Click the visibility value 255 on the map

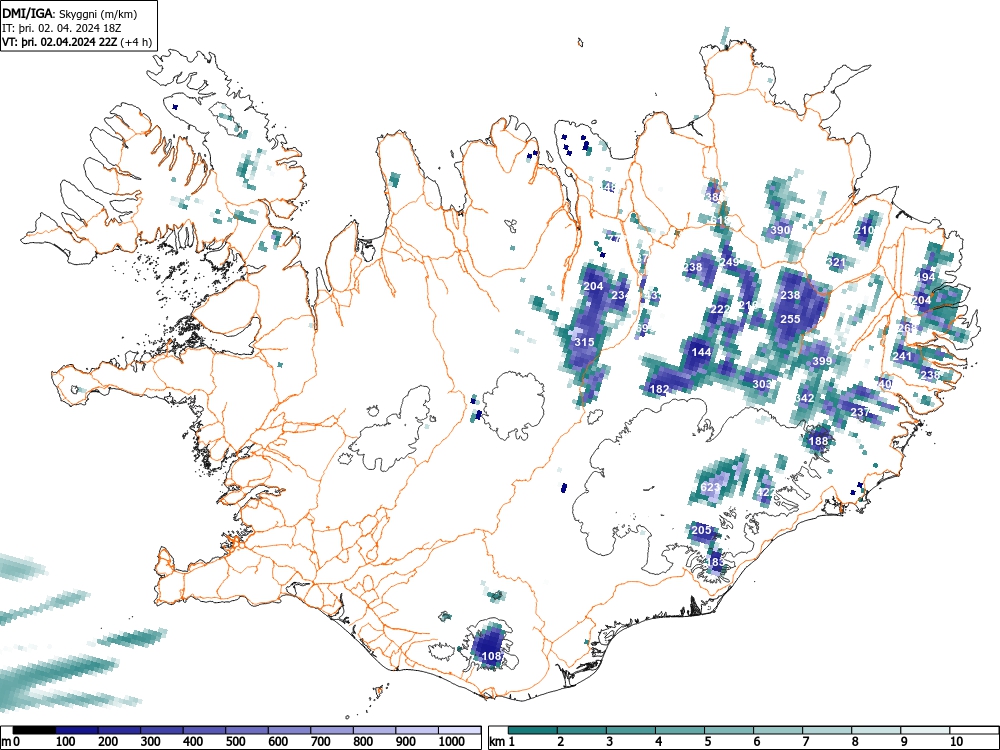tap(790, 319)
